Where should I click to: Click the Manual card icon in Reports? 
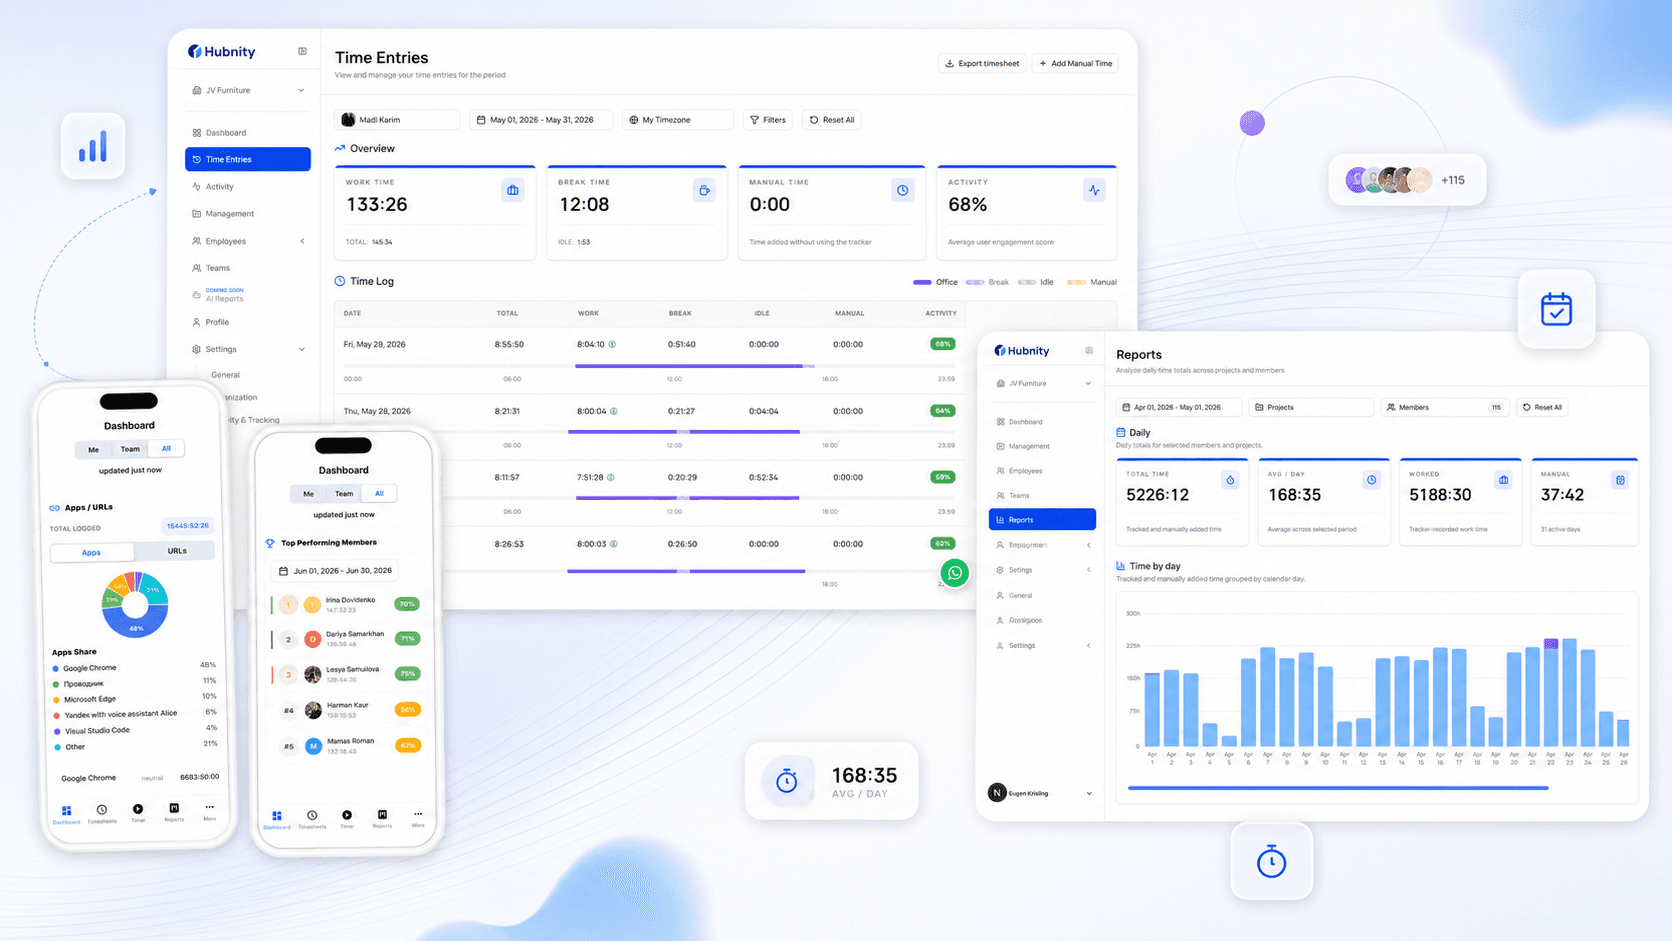1620,480
